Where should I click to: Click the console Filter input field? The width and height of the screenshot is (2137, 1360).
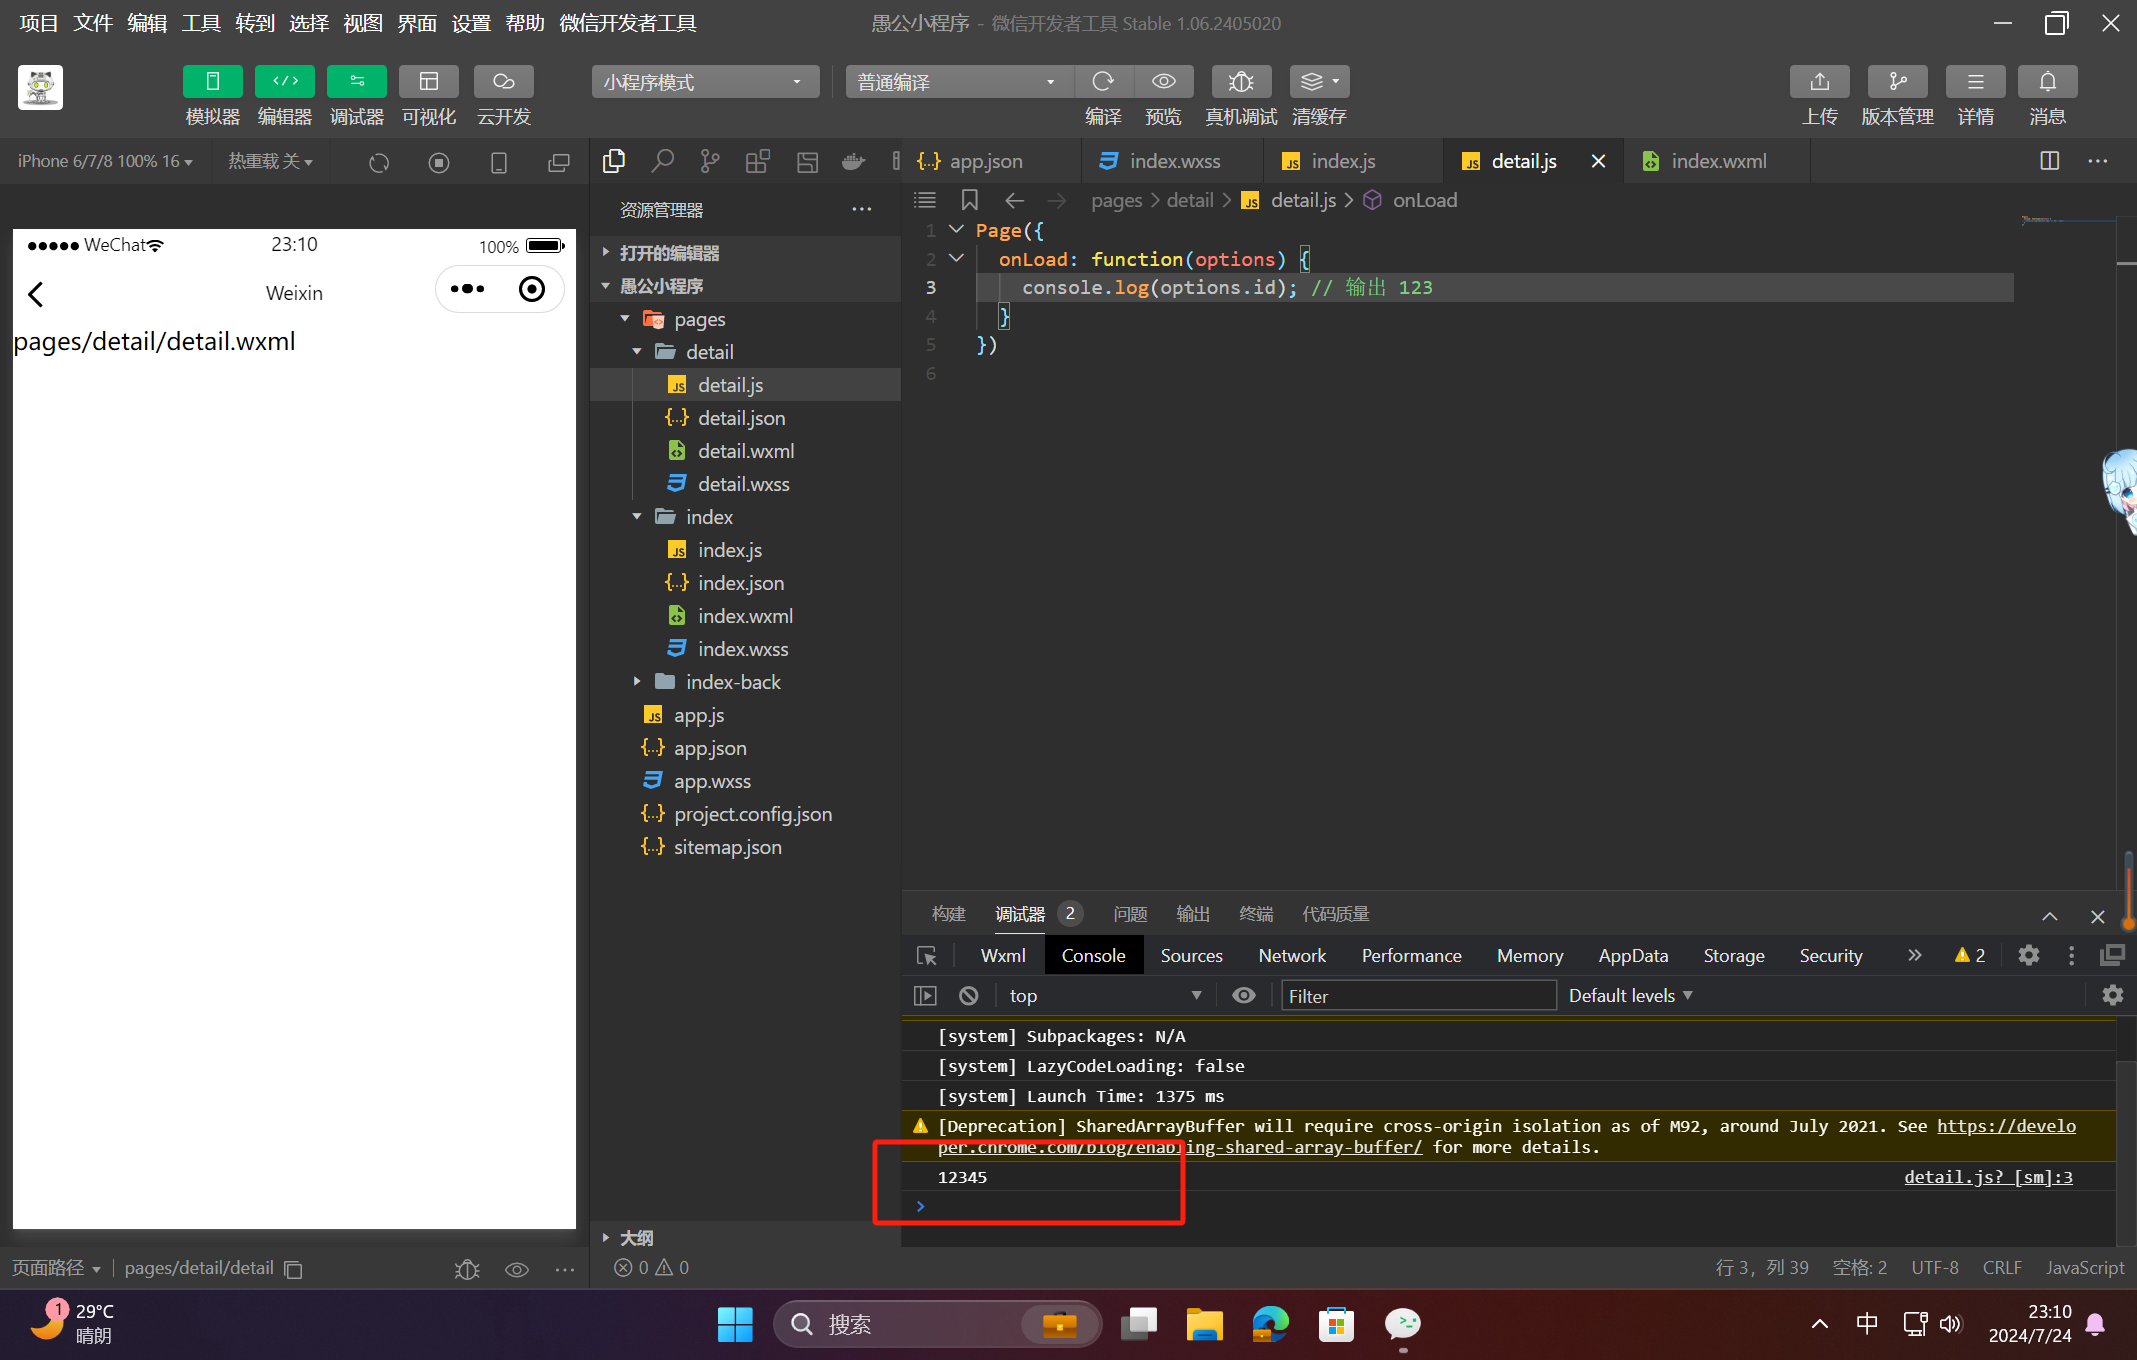click(x=1417, y=996)
